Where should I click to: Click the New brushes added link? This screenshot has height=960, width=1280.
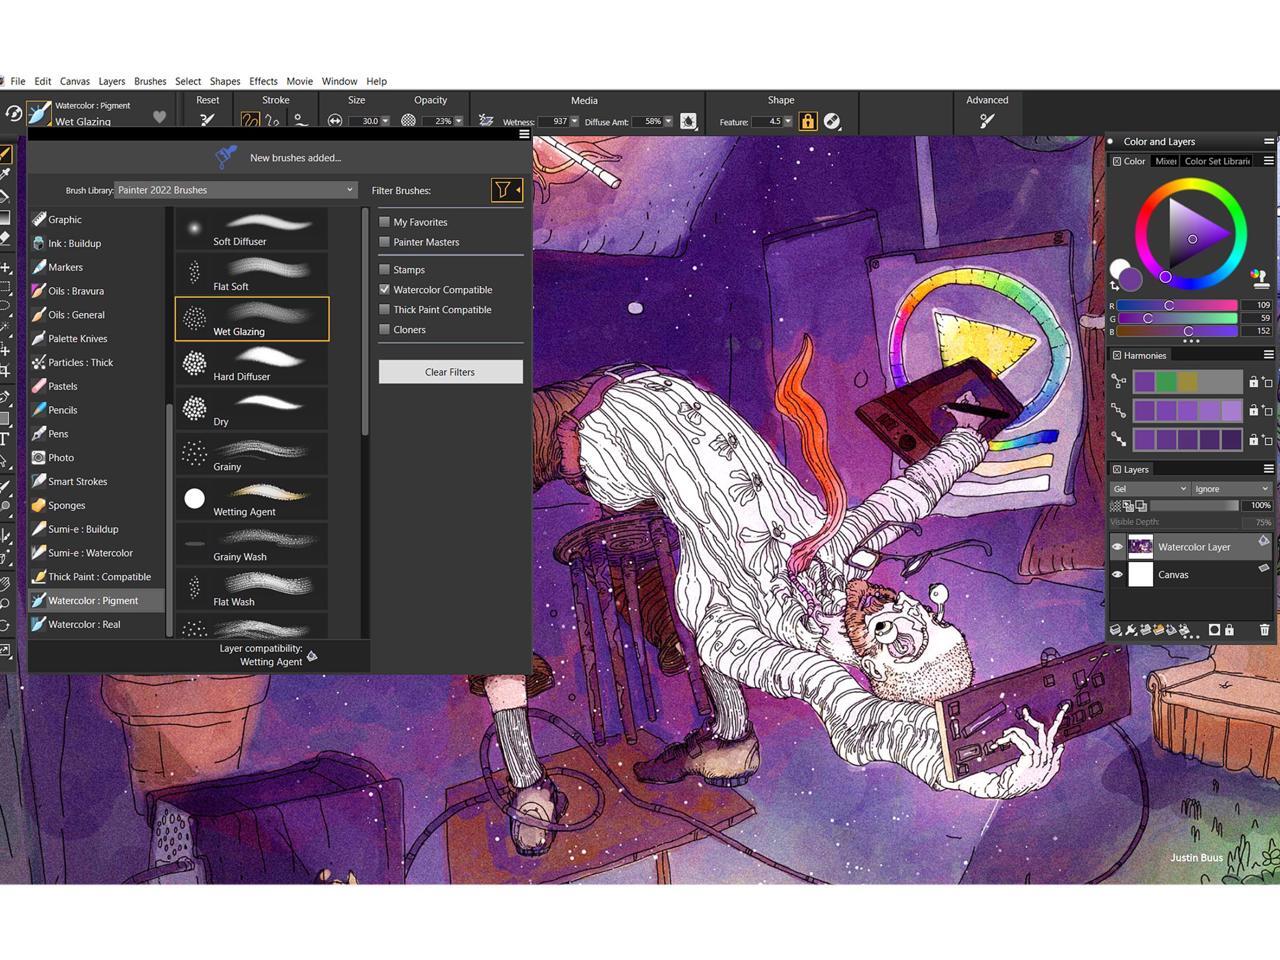click(x=295, y=158)
